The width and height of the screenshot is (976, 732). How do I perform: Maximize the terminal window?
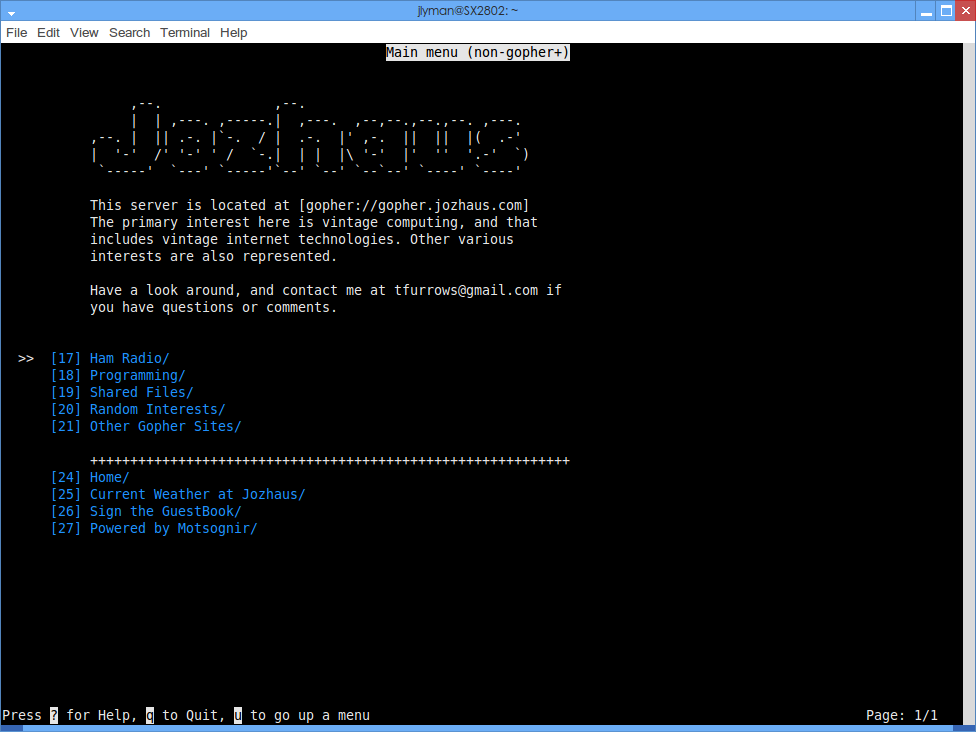coord(945,11)
